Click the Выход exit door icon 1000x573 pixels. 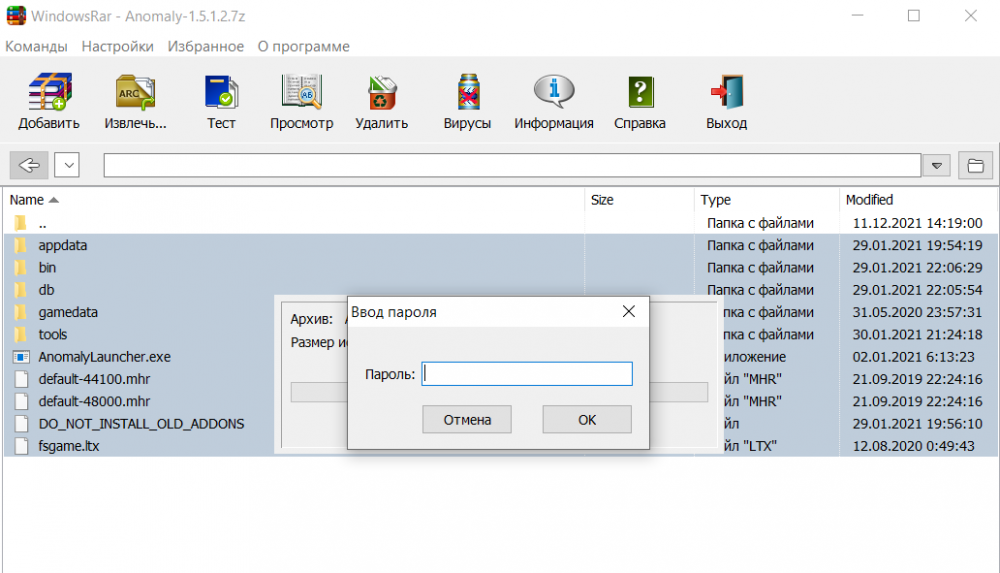[x=727, y=93]
